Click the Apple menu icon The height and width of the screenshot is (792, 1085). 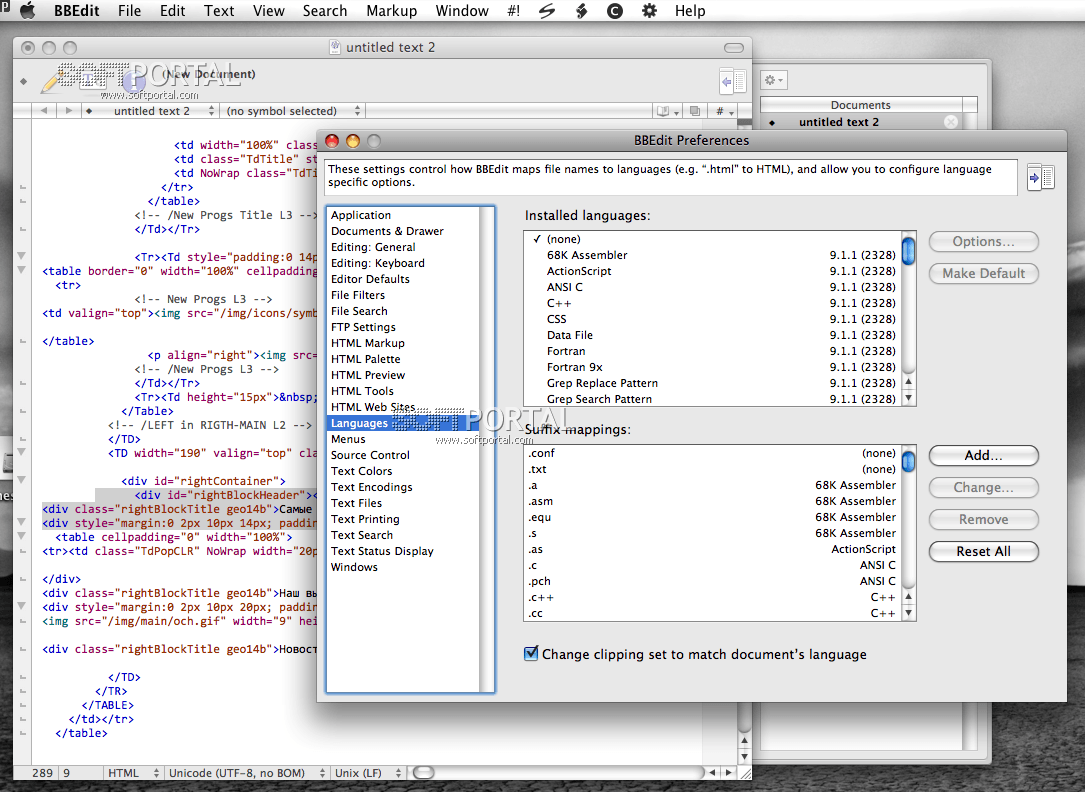coord(27,11)
